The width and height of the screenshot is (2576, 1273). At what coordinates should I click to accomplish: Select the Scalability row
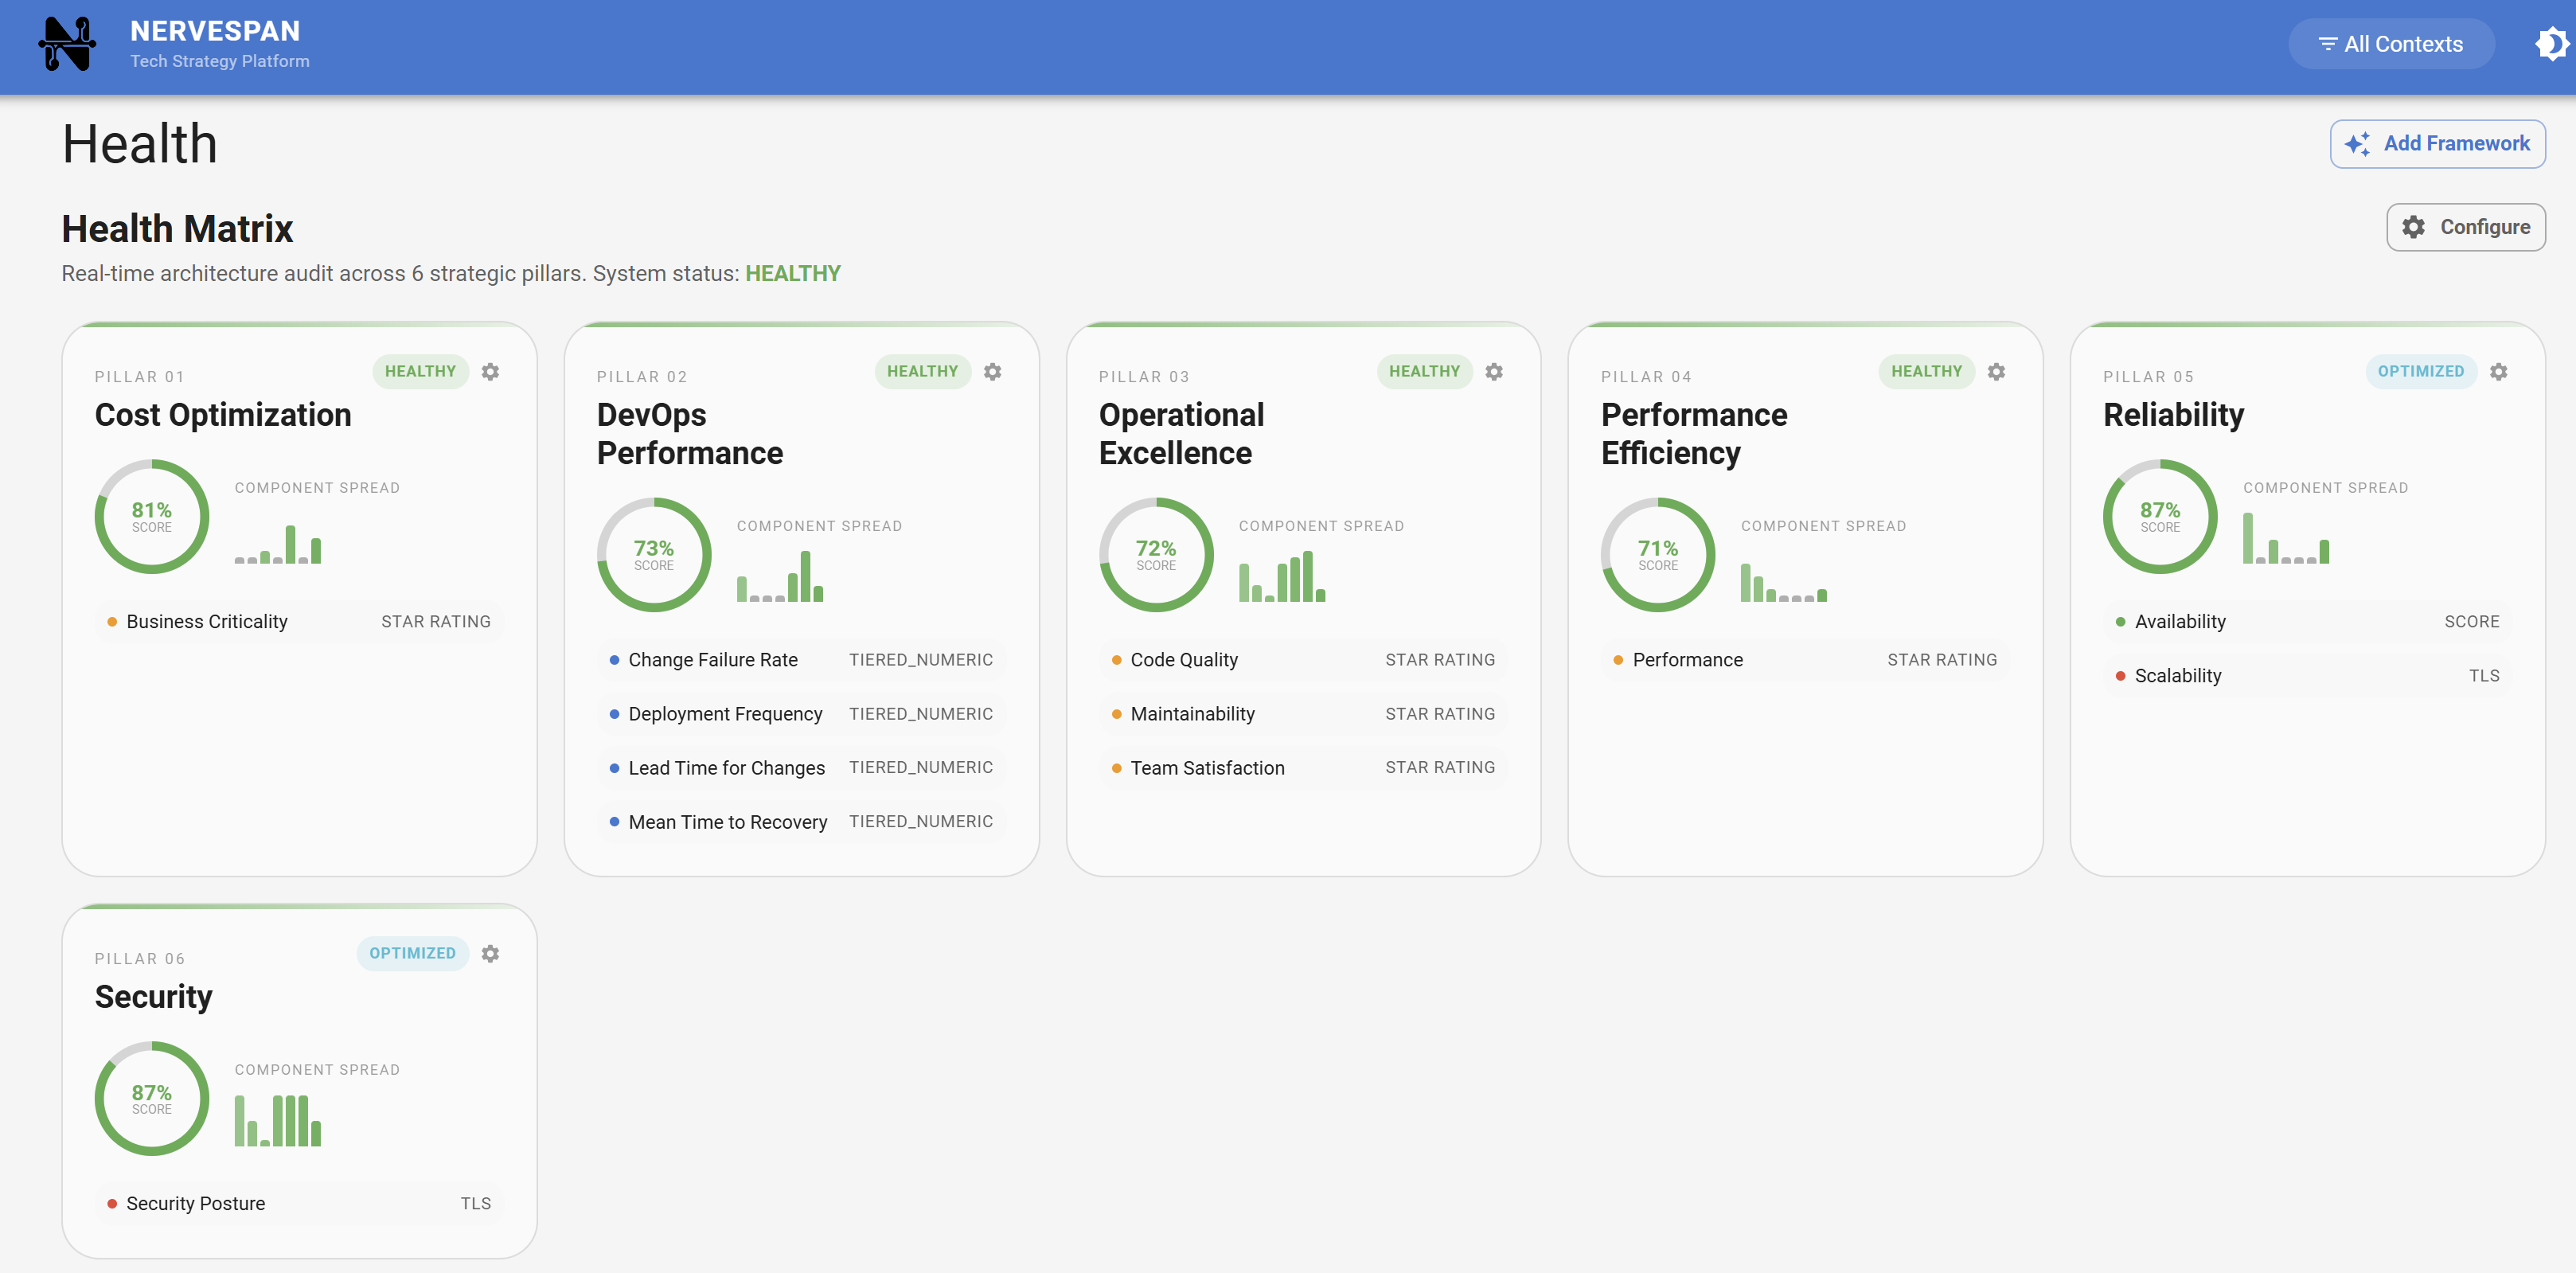point(2307,676)
